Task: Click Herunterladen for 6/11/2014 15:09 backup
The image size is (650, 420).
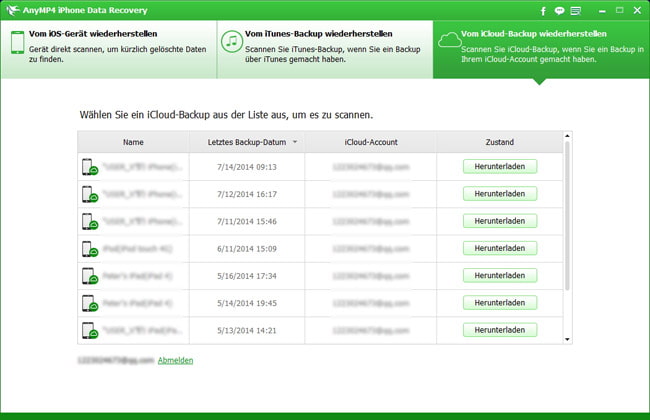Action: click(x=500, y=248)
